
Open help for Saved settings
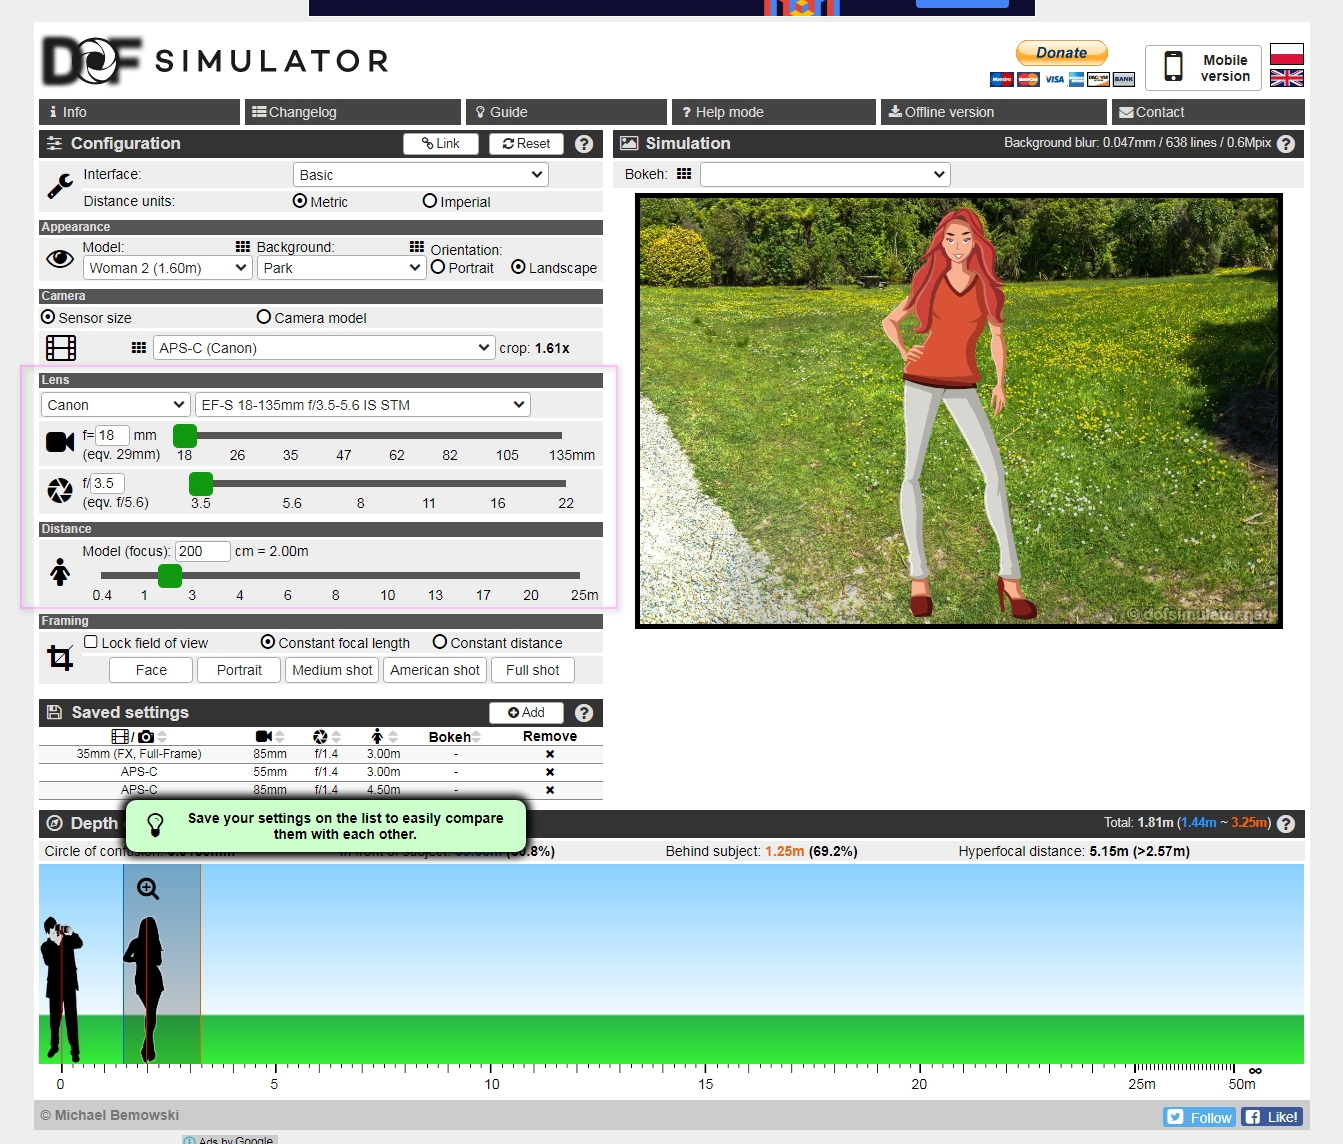pyautogui.click(x=584, y=713)
